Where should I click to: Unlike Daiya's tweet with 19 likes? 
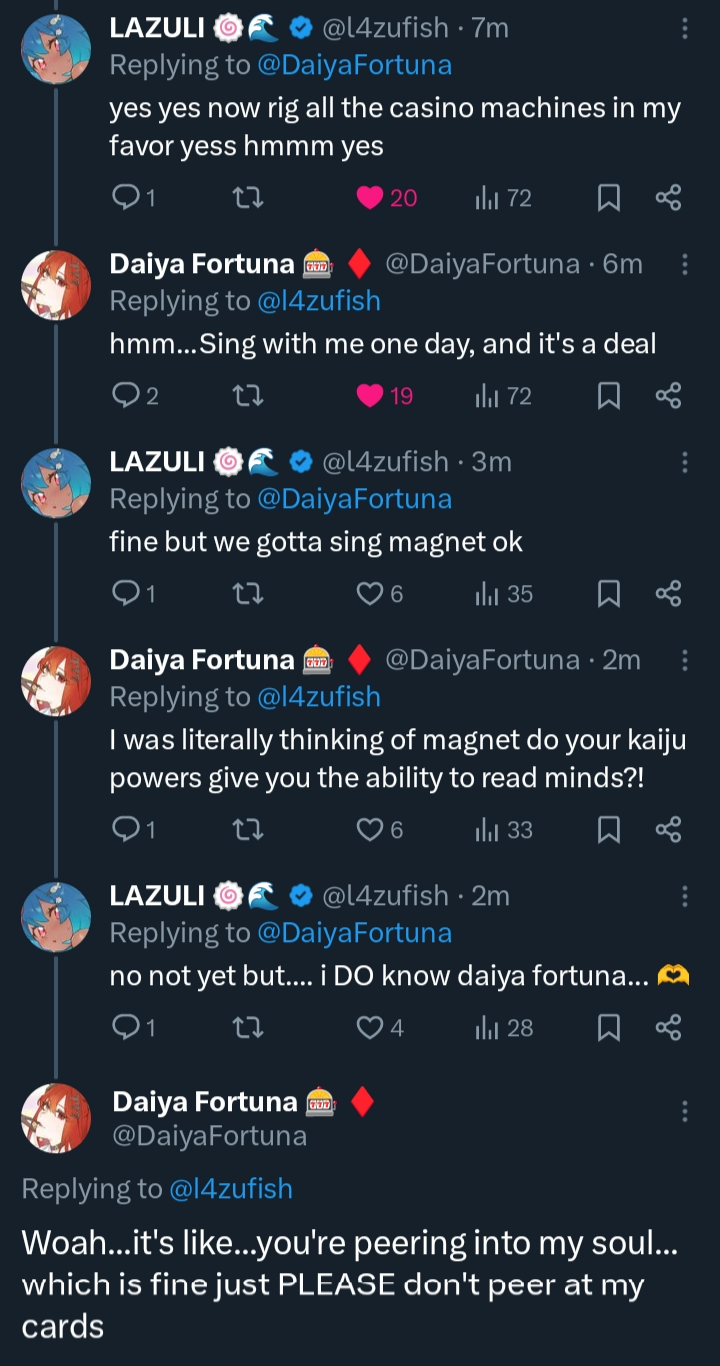370,396
